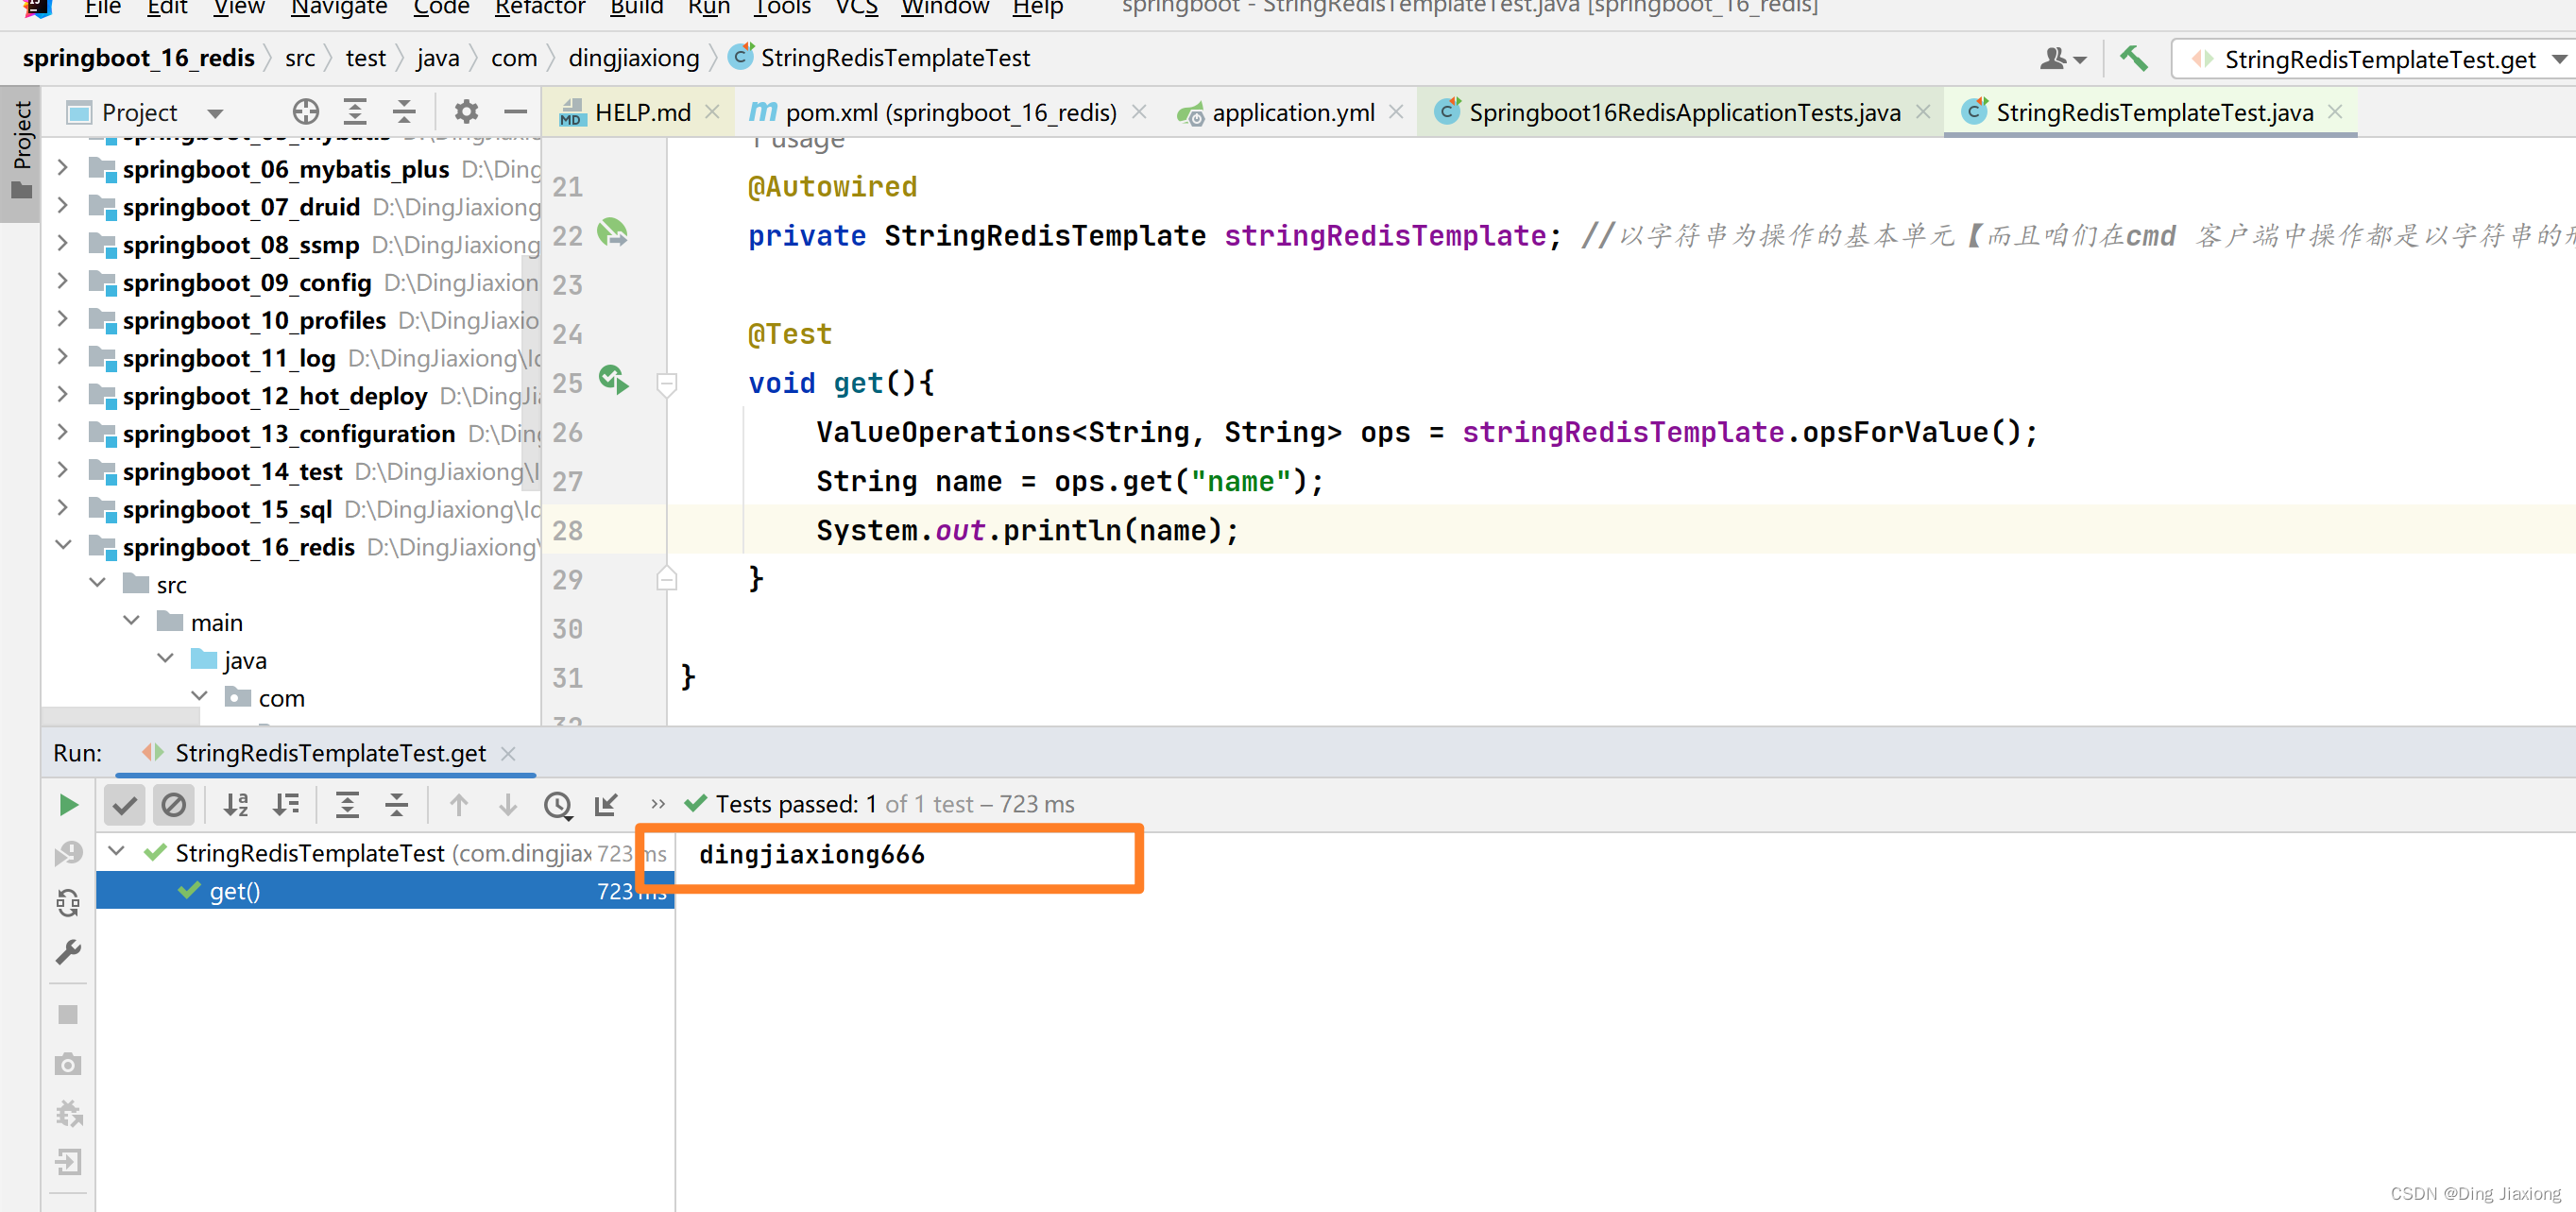2576x1212 pixels.
Task: Click the exit icon in run sidebar
Action: click(68, 1162)
